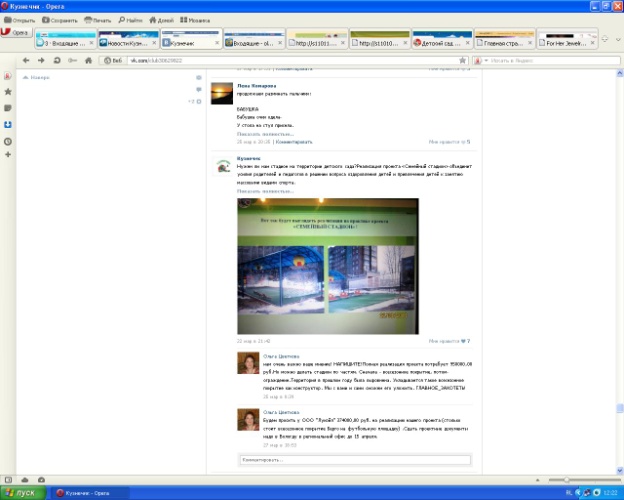Screen dimensions: 624x500
Task: Click the vk.com address field
Action: (292, 61)
